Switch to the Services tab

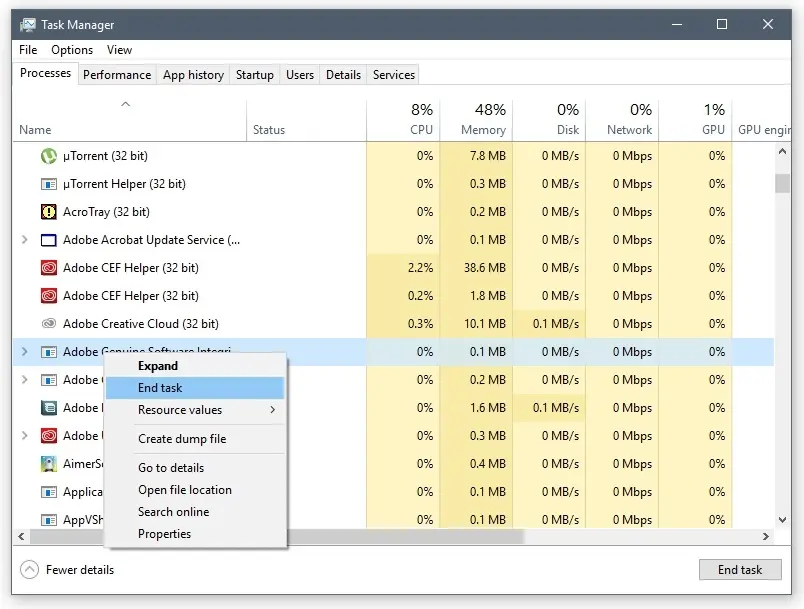394,75
